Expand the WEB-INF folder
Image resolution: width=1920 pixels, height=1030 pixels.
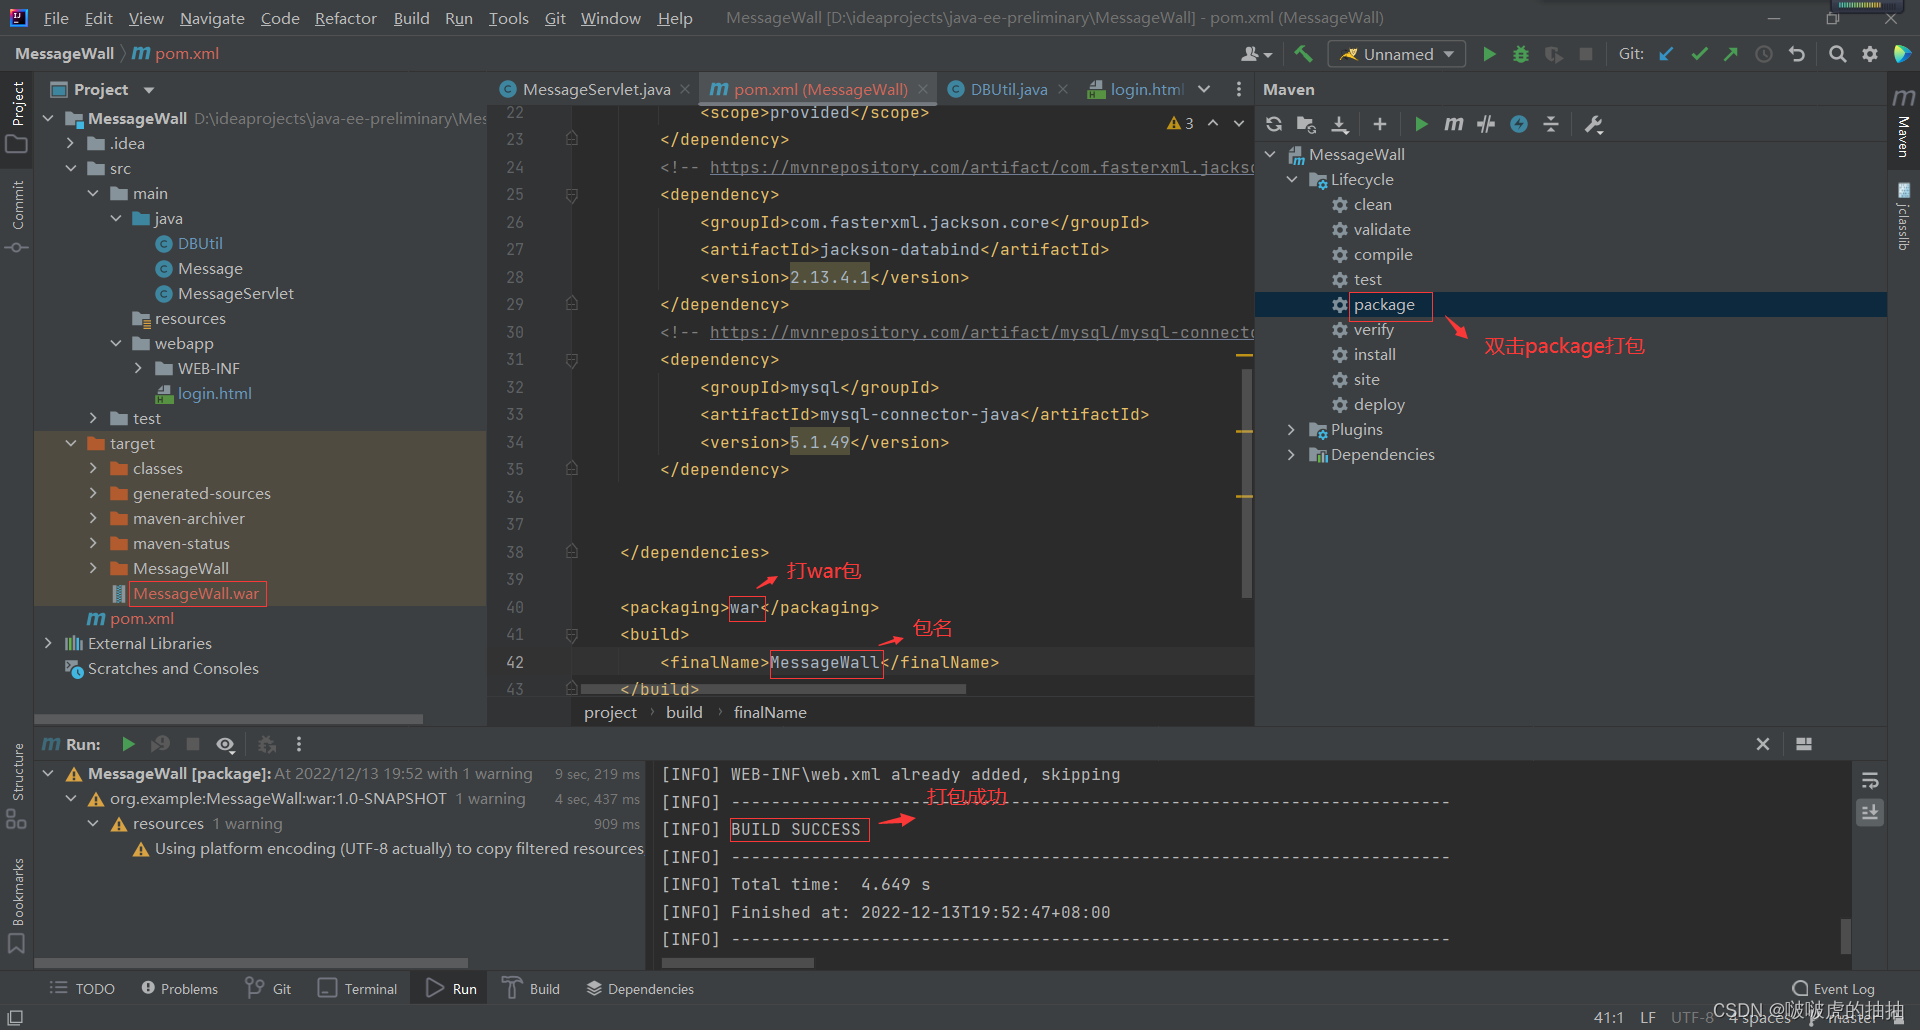tap(139, 368)
